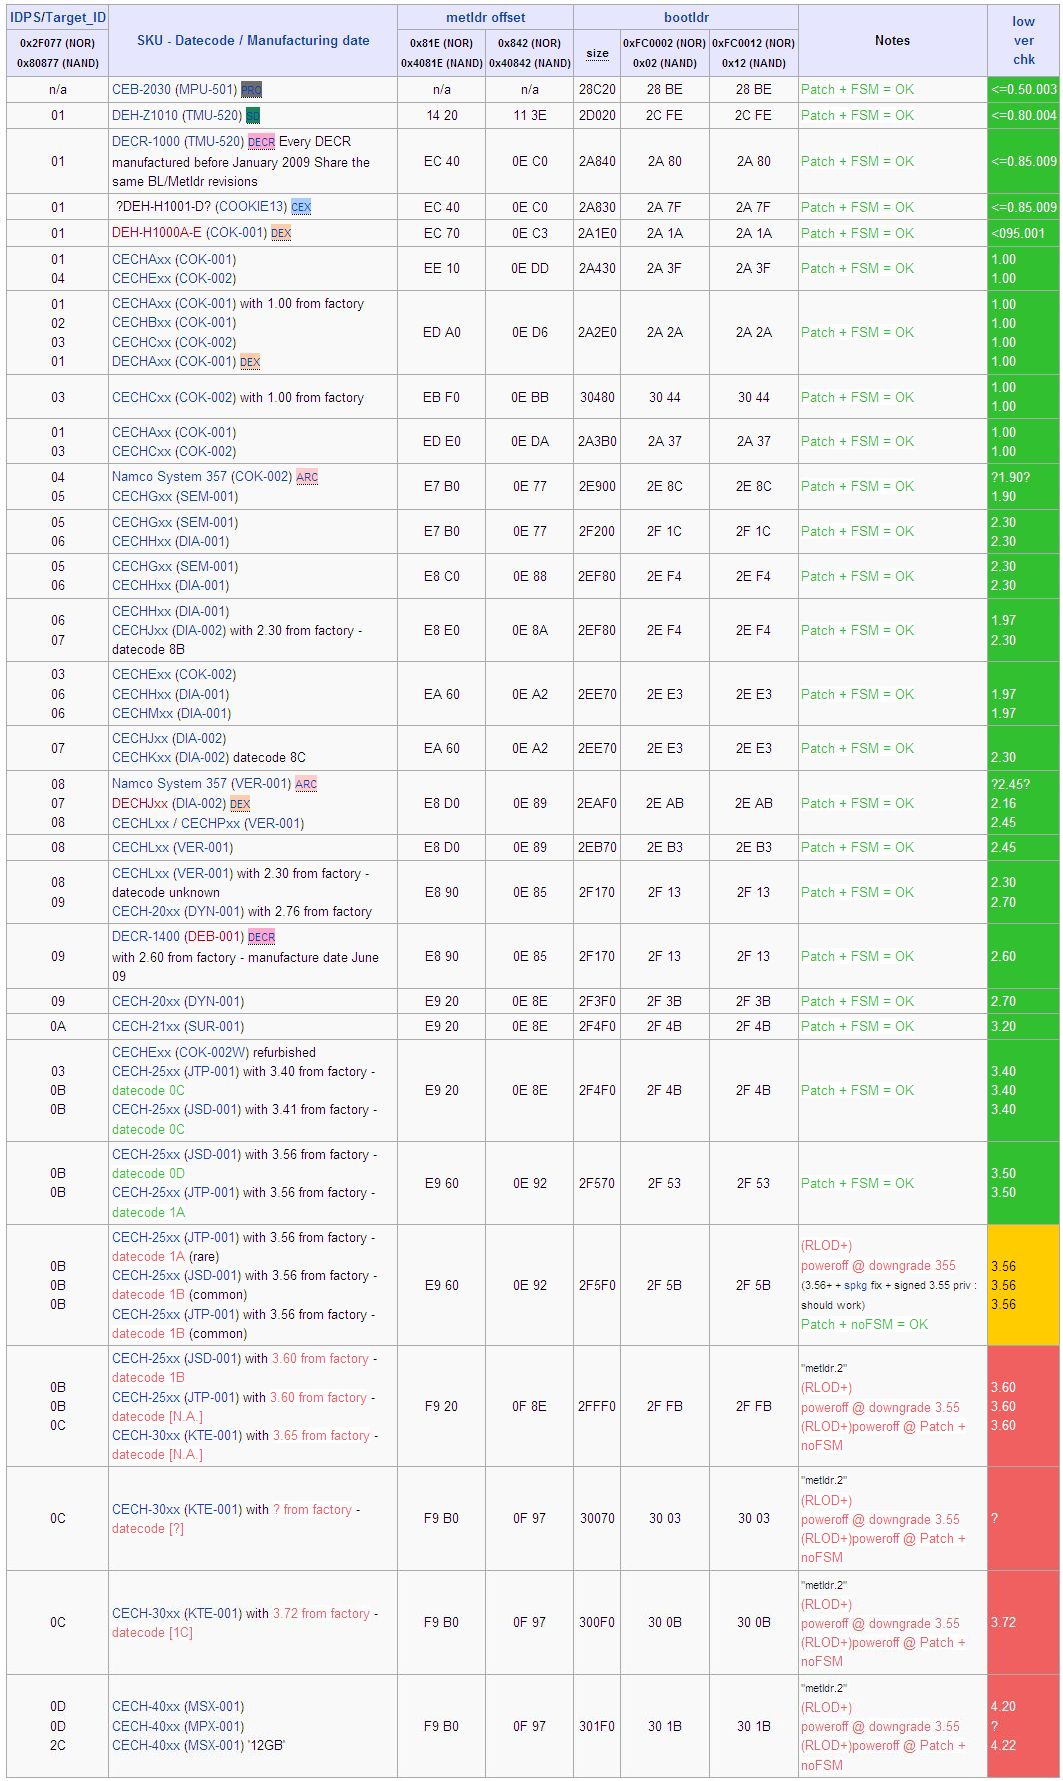1063x1781 pixels.
Task: Open the spkg link in the Notes column
Action: (855, 1285)
